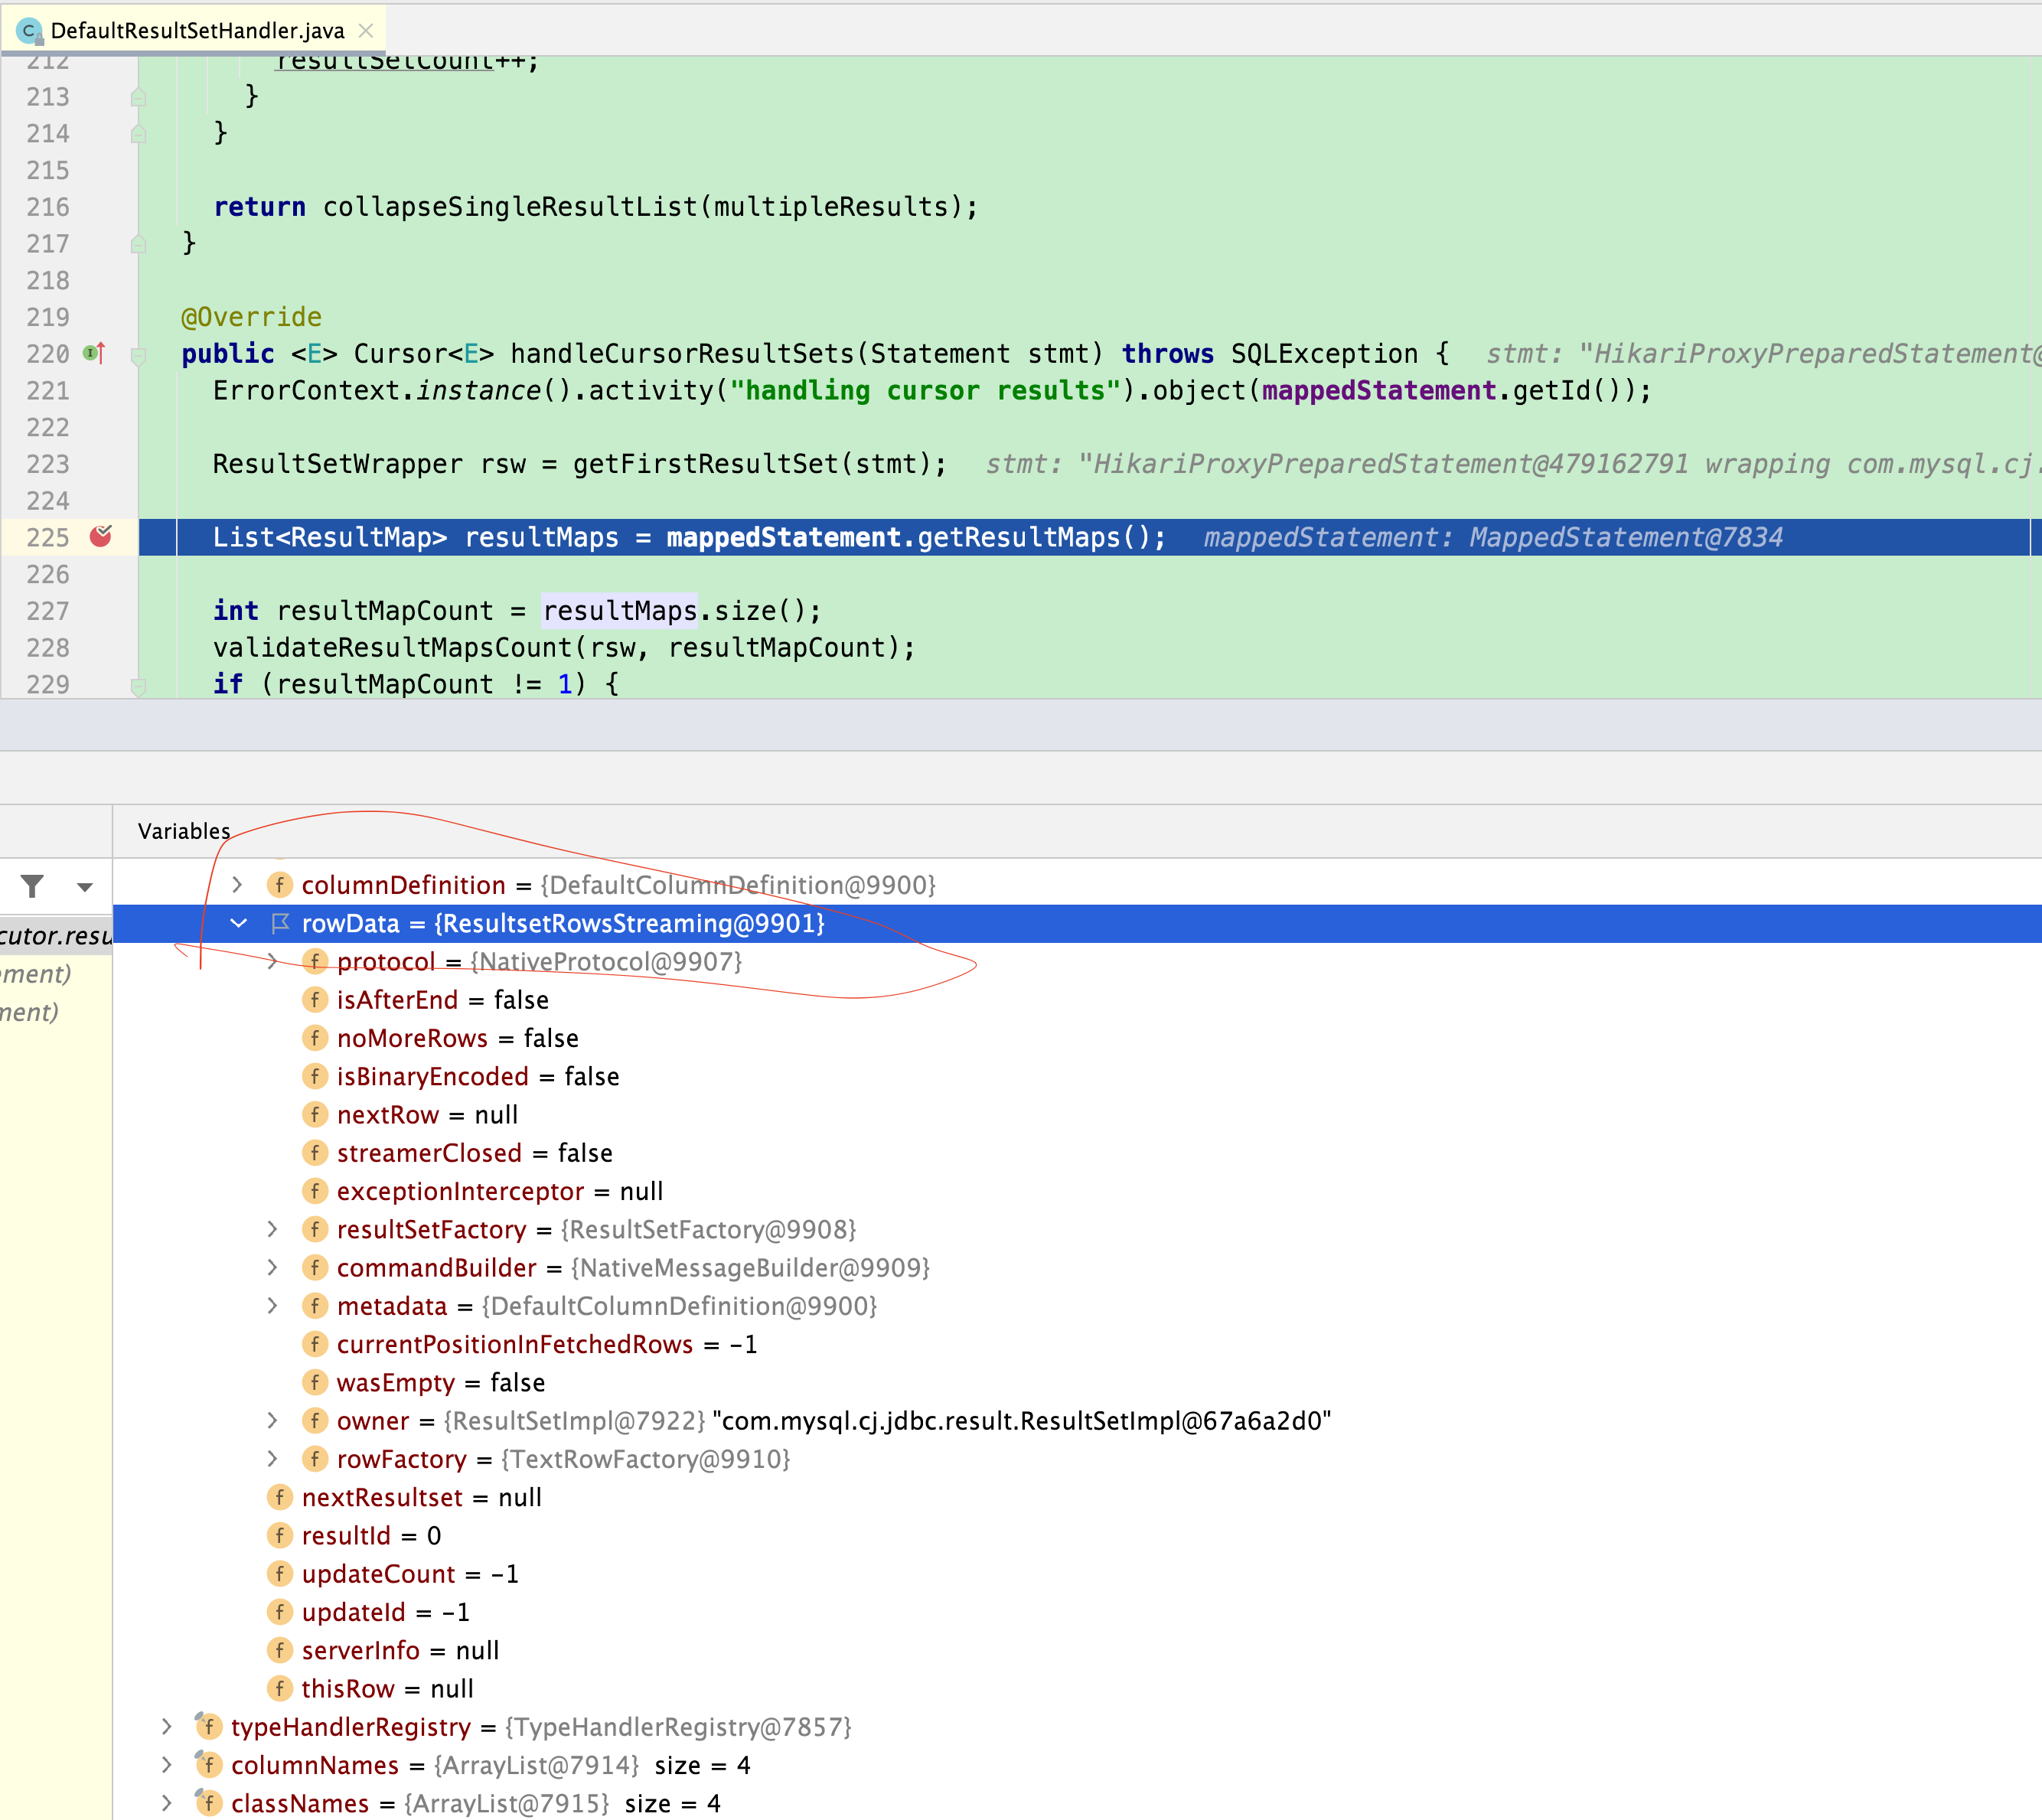Expand the resultSetFactory field node

(x=273, y=1229)
